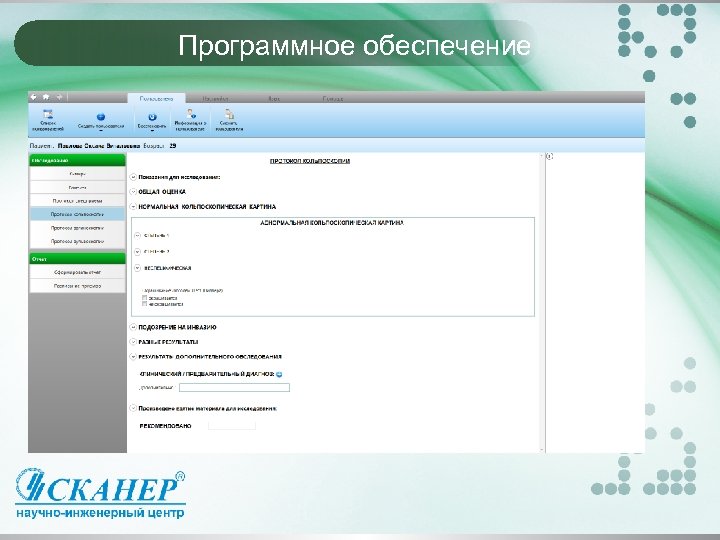Click the Сформировать отчет button
This screenshot has height=540, width=720.
pos(77,272)
